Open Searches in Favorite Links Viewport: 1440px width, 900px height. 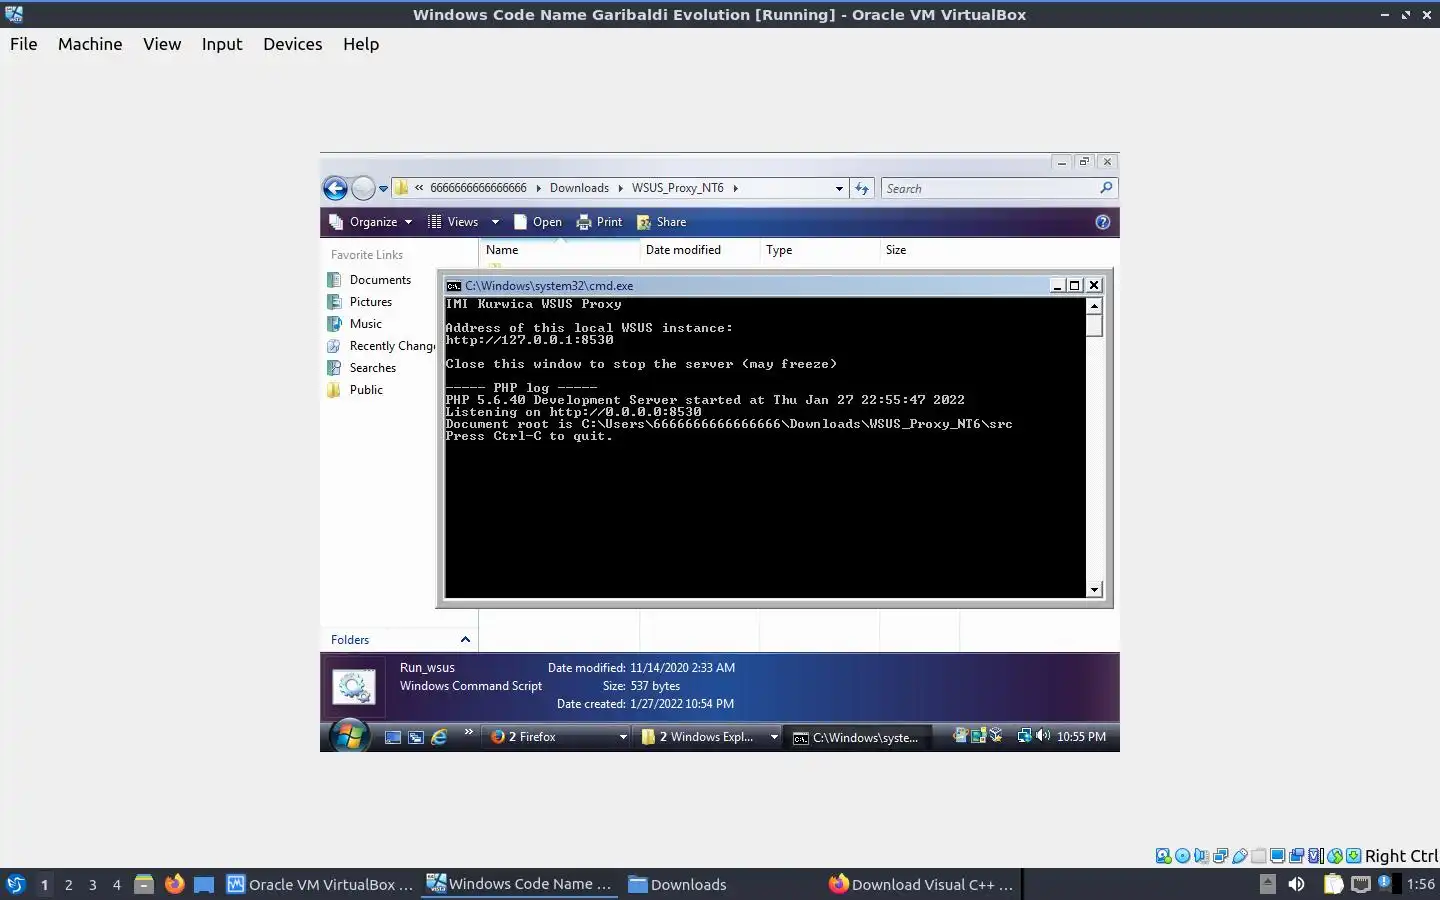point(362,368)
